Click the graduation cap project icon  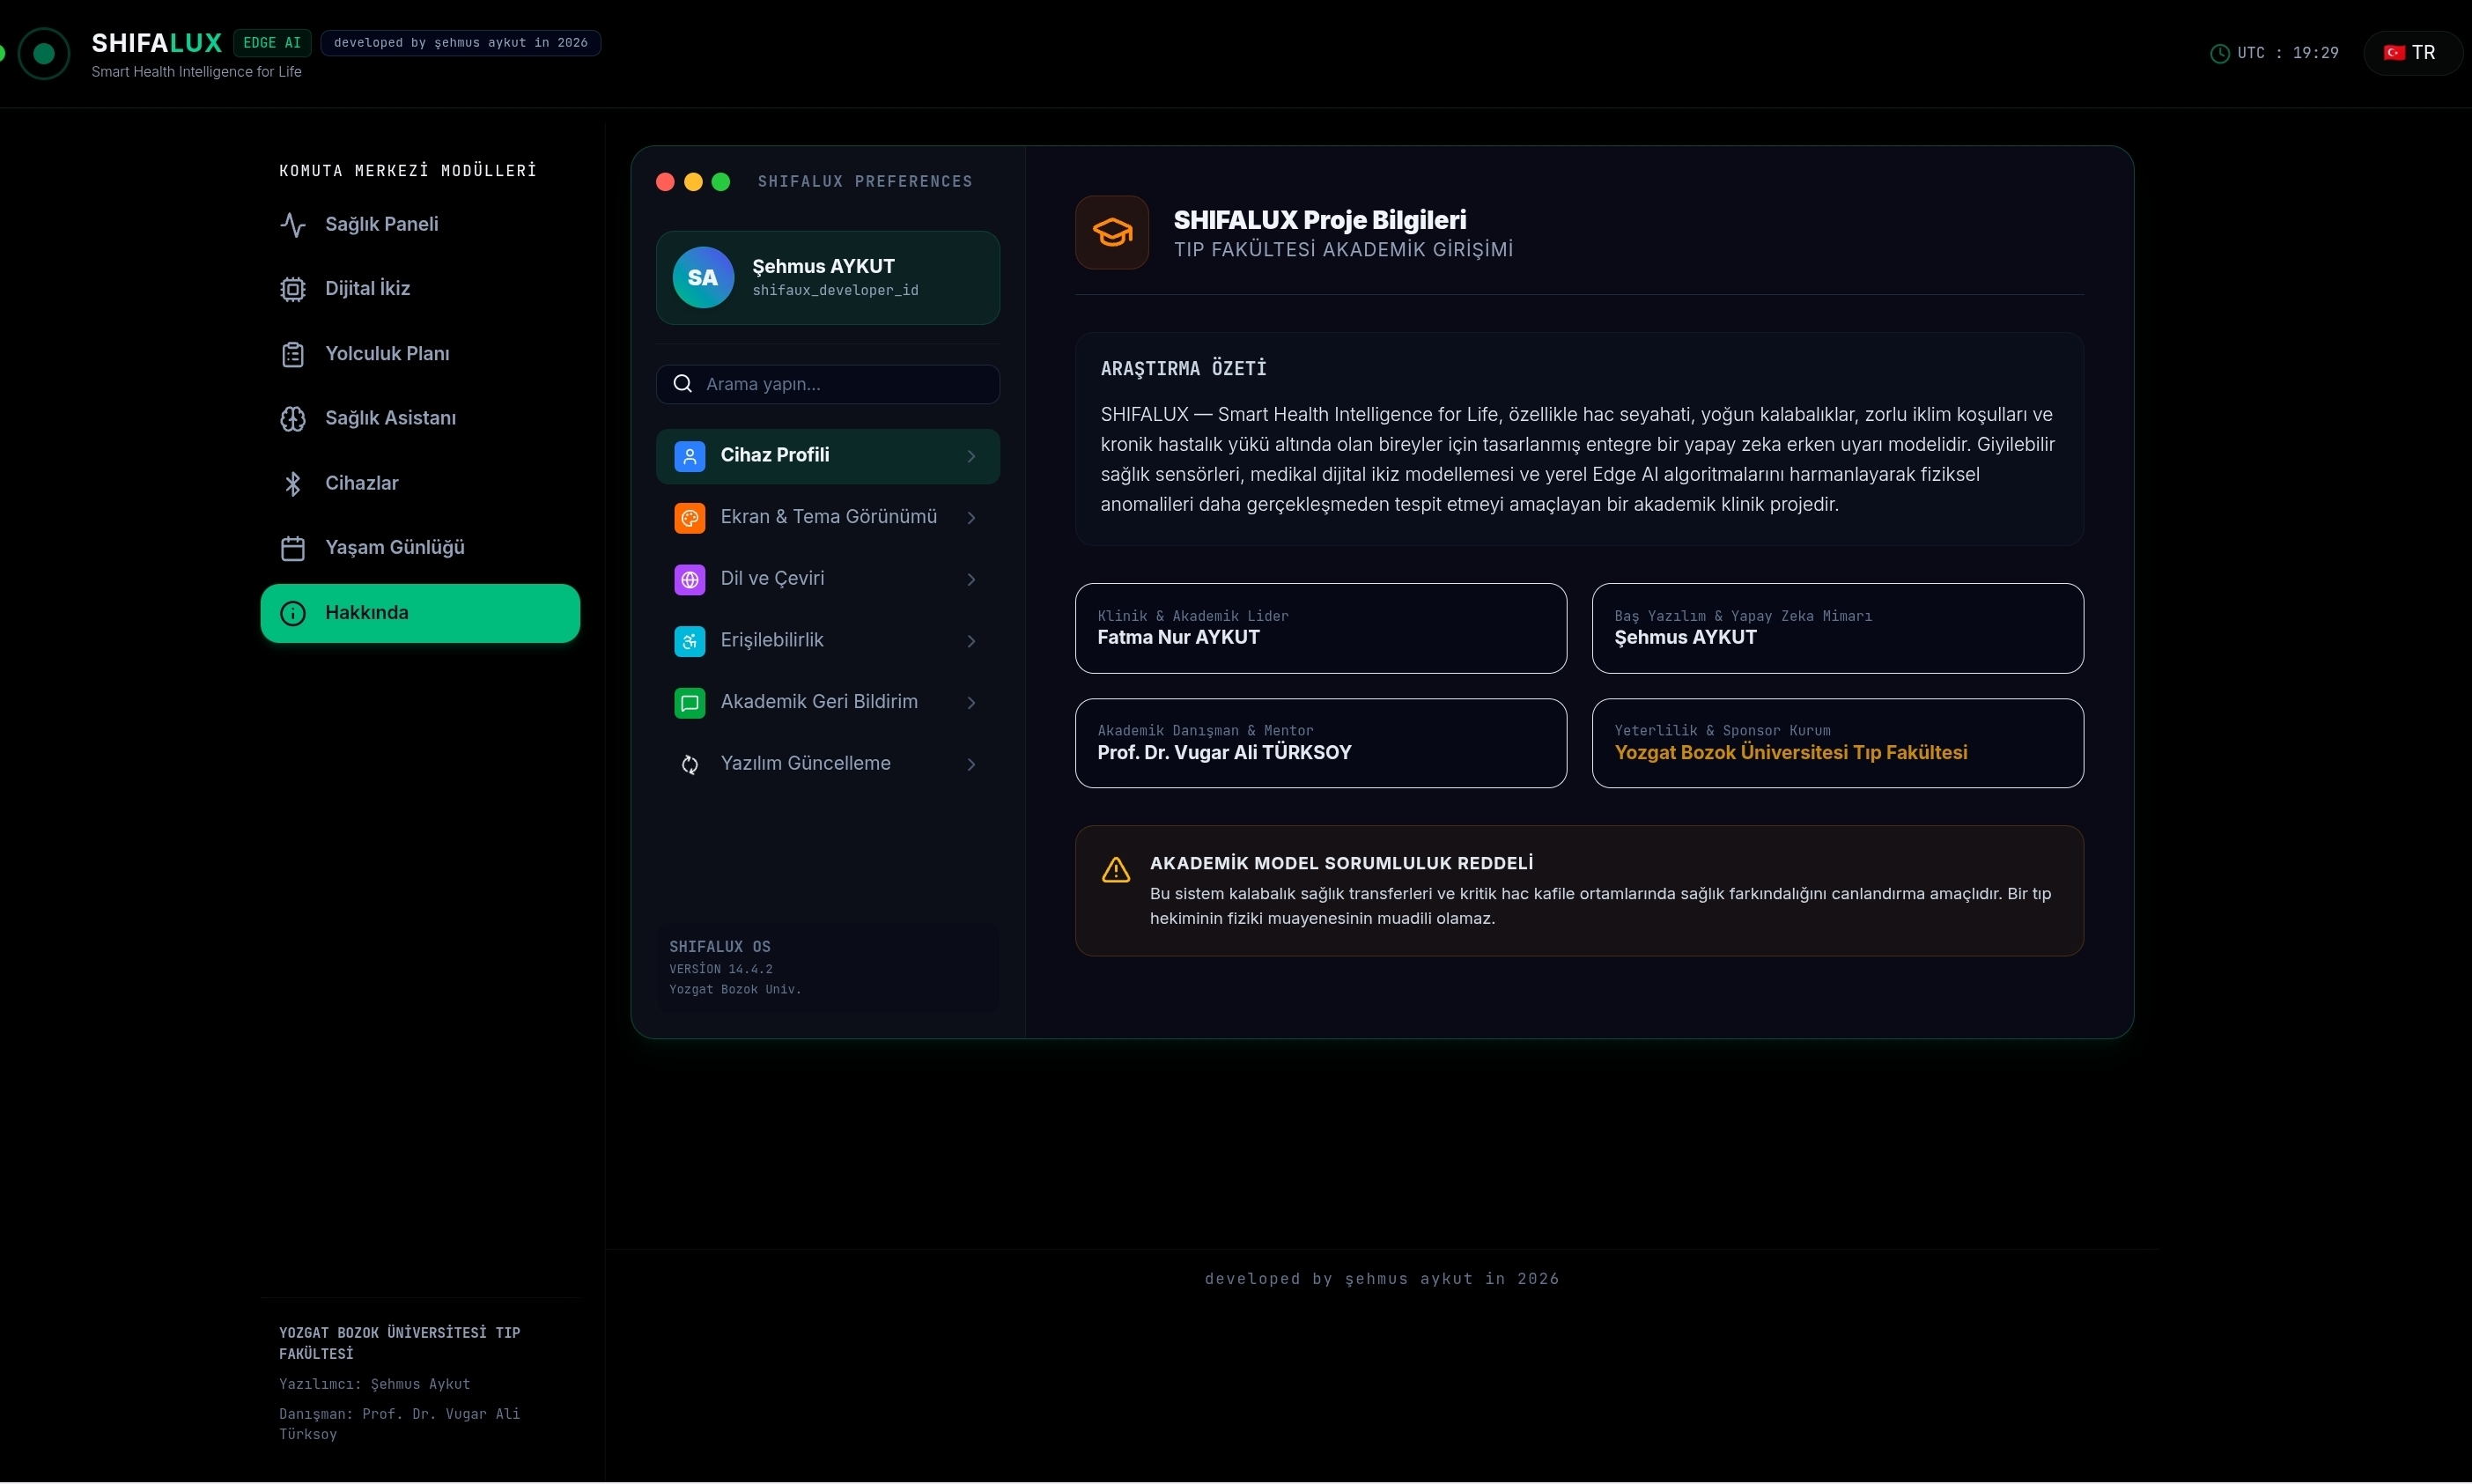click(x=1112, y=232)
